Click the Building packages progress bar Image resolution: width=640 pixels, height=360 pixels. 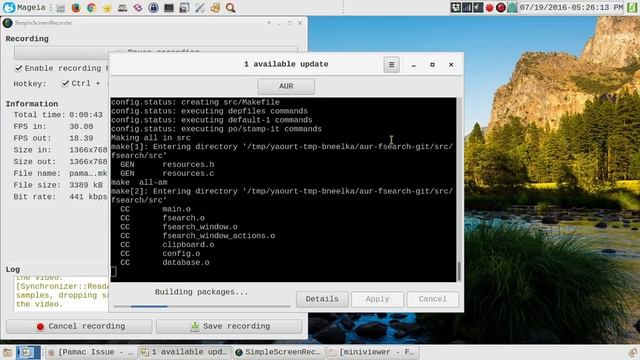(x=202, y=306)
